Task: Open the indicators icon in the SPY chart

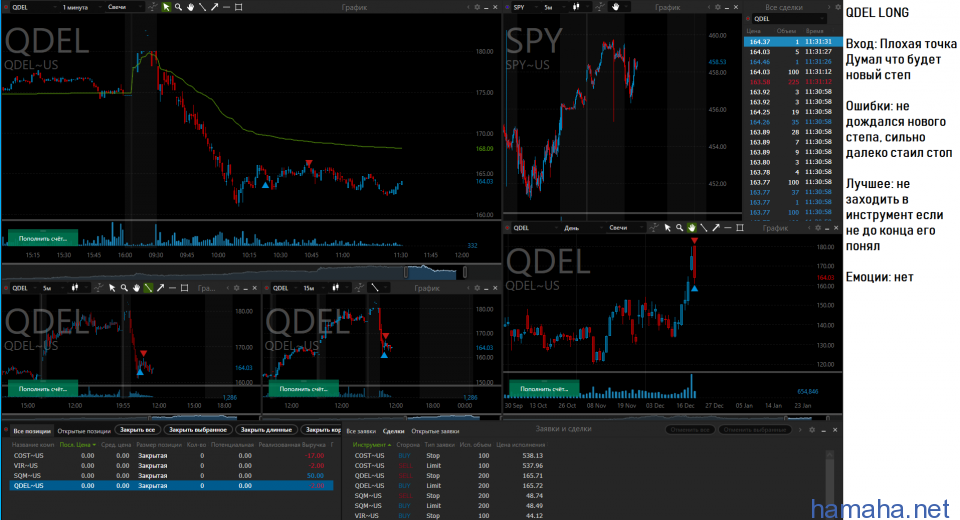Action: point(600,7)
